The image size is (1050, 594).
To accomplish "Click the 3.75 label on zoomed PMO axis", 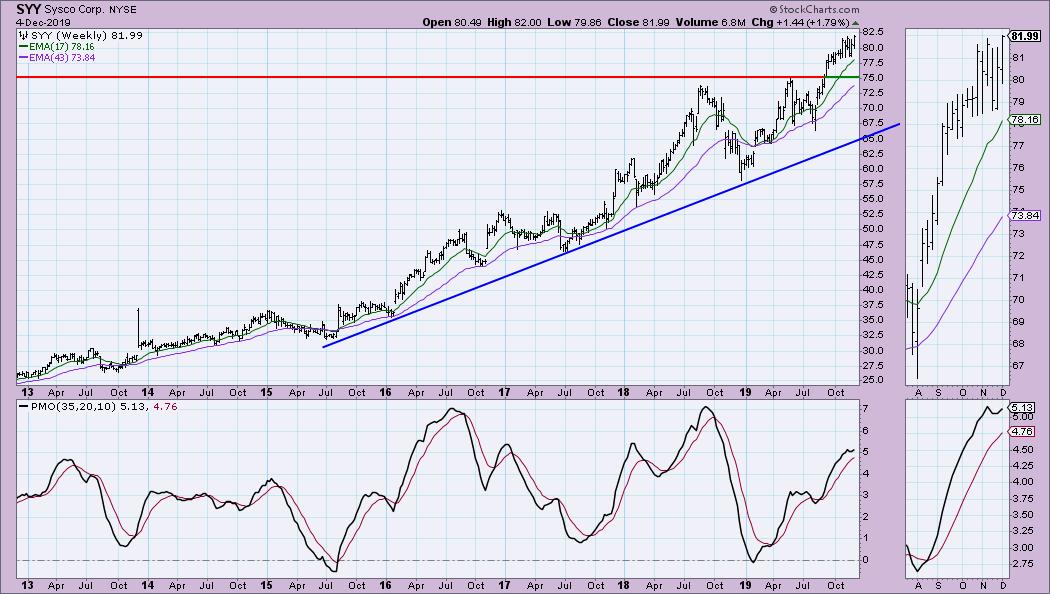I will pyautogui.click(x=1021, y=498).
